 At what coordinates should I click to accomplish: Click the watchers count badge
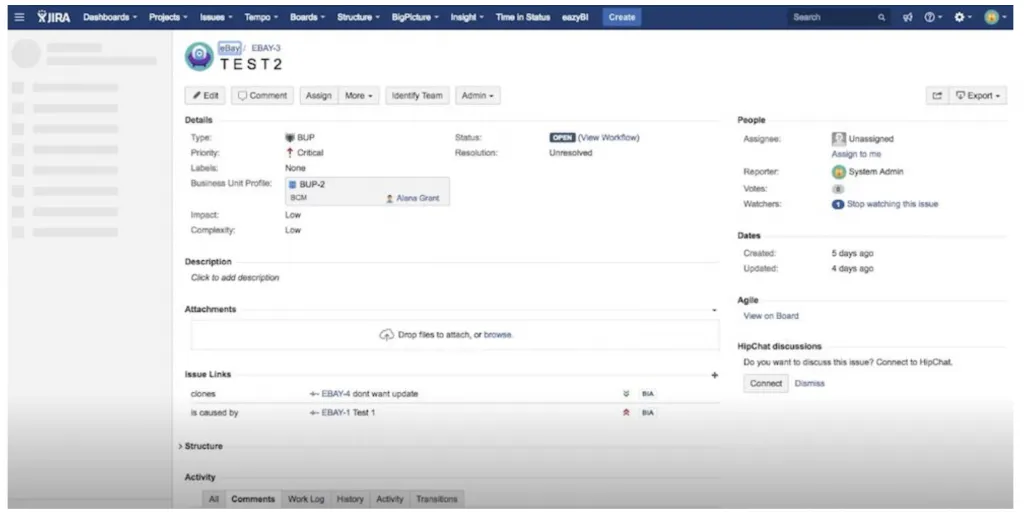tap(837, 204)
